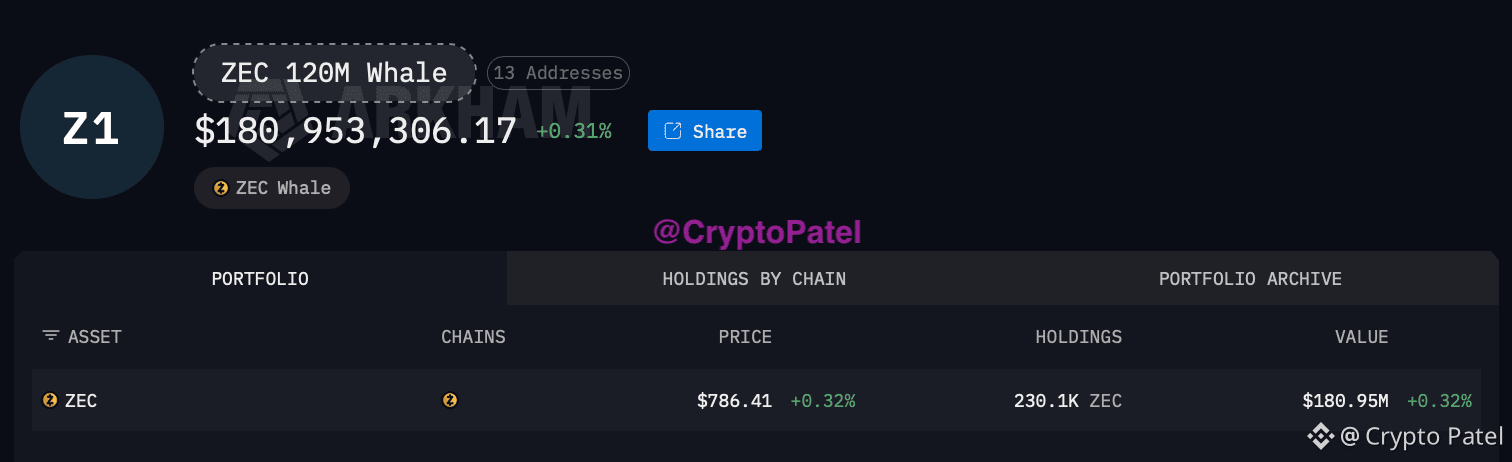
Task: Click the @CryptoPatel purple handle text
Action: tap(757, 233)
